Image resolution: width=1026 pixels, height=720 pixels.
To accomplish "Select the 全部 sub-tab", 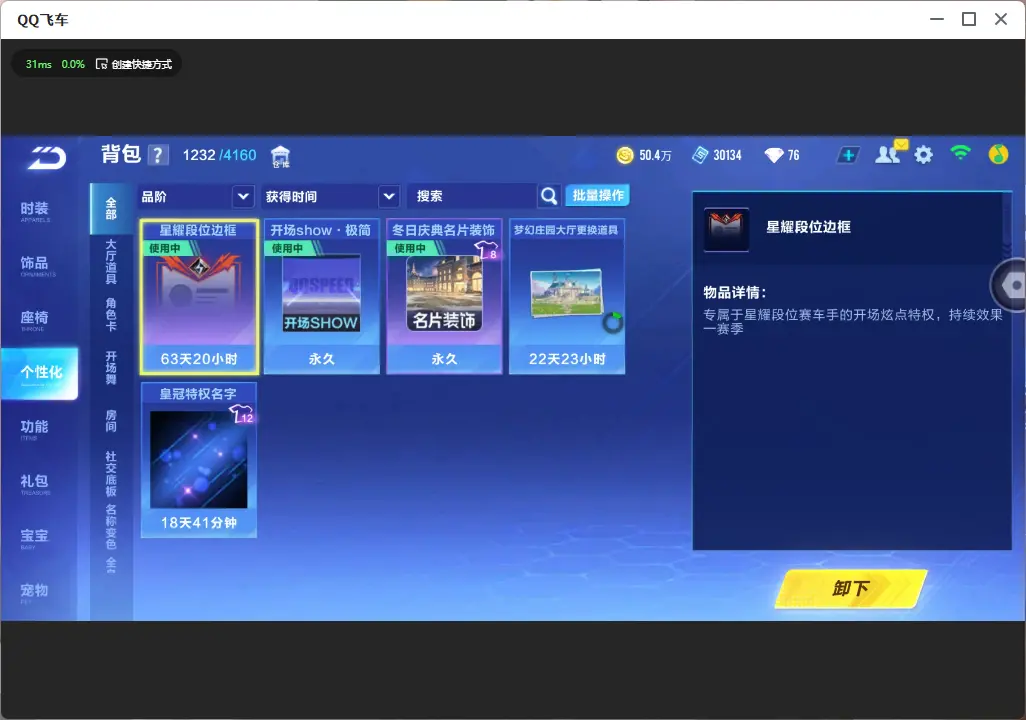I will 111,209.
